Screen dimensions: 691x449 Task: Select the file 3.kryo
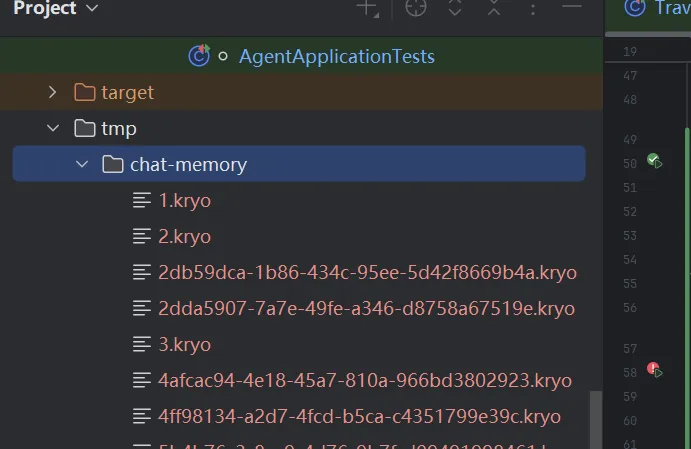[x=184, y=345]
